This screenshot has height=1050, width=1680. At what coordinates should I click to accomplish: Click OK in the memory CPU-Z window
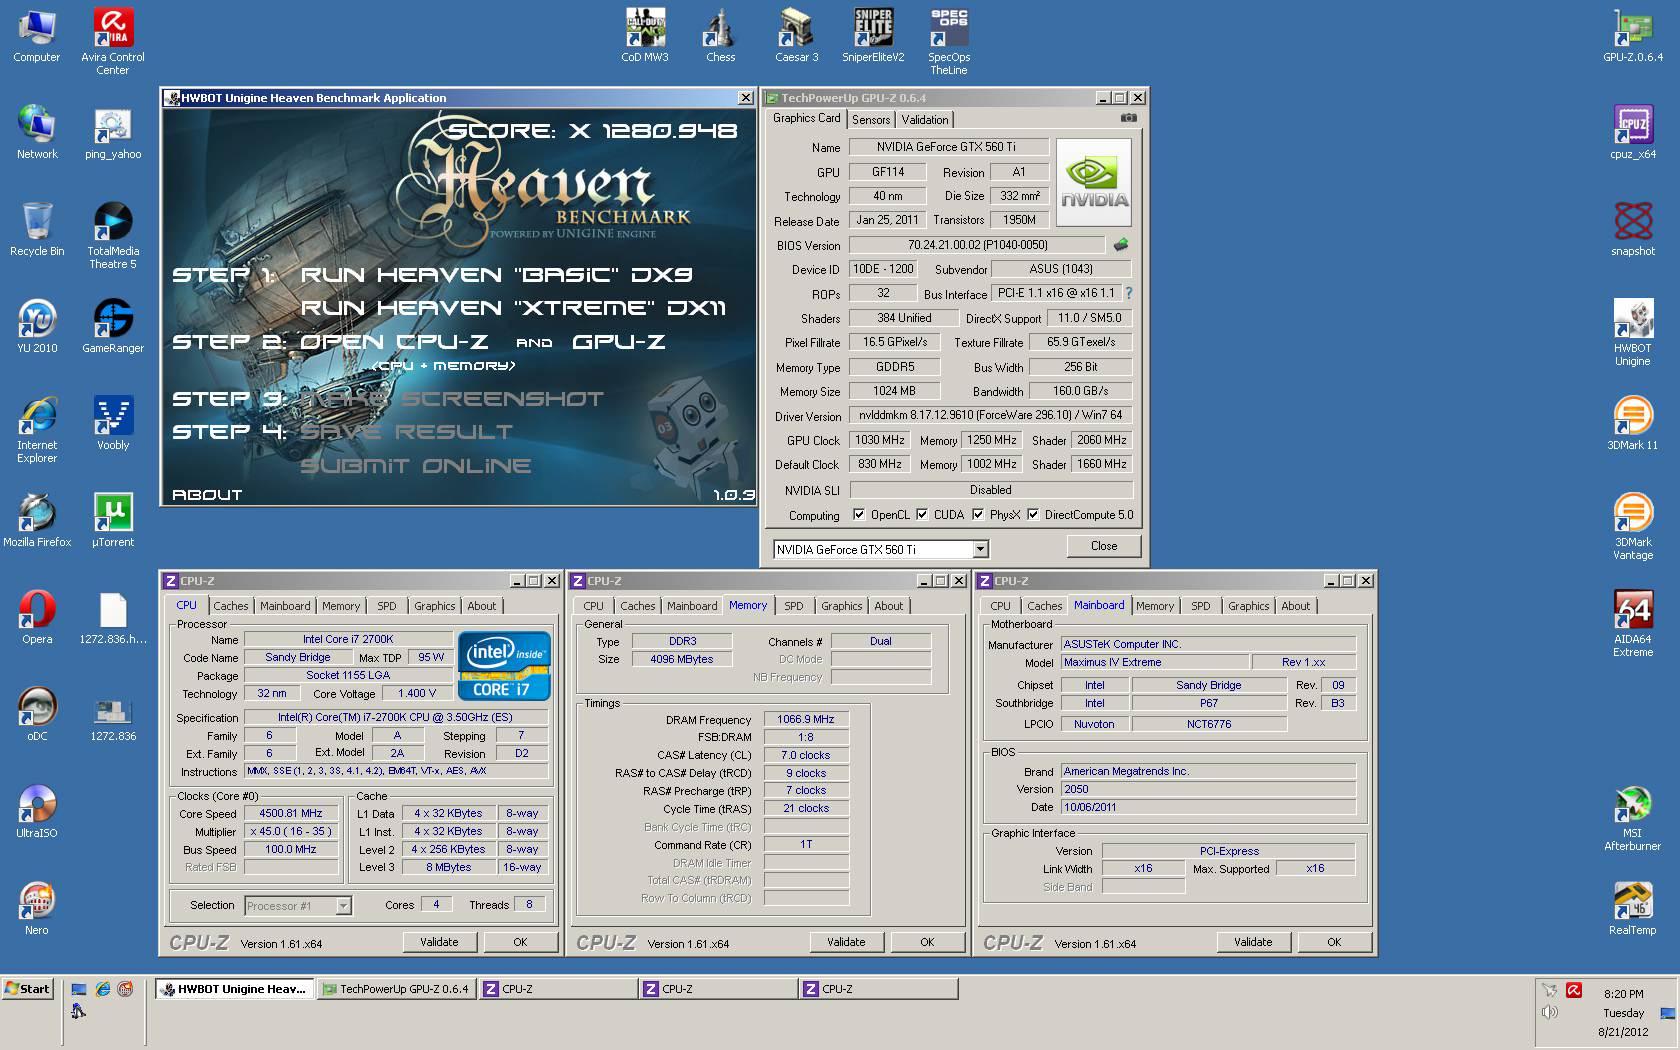click(927, 942)
